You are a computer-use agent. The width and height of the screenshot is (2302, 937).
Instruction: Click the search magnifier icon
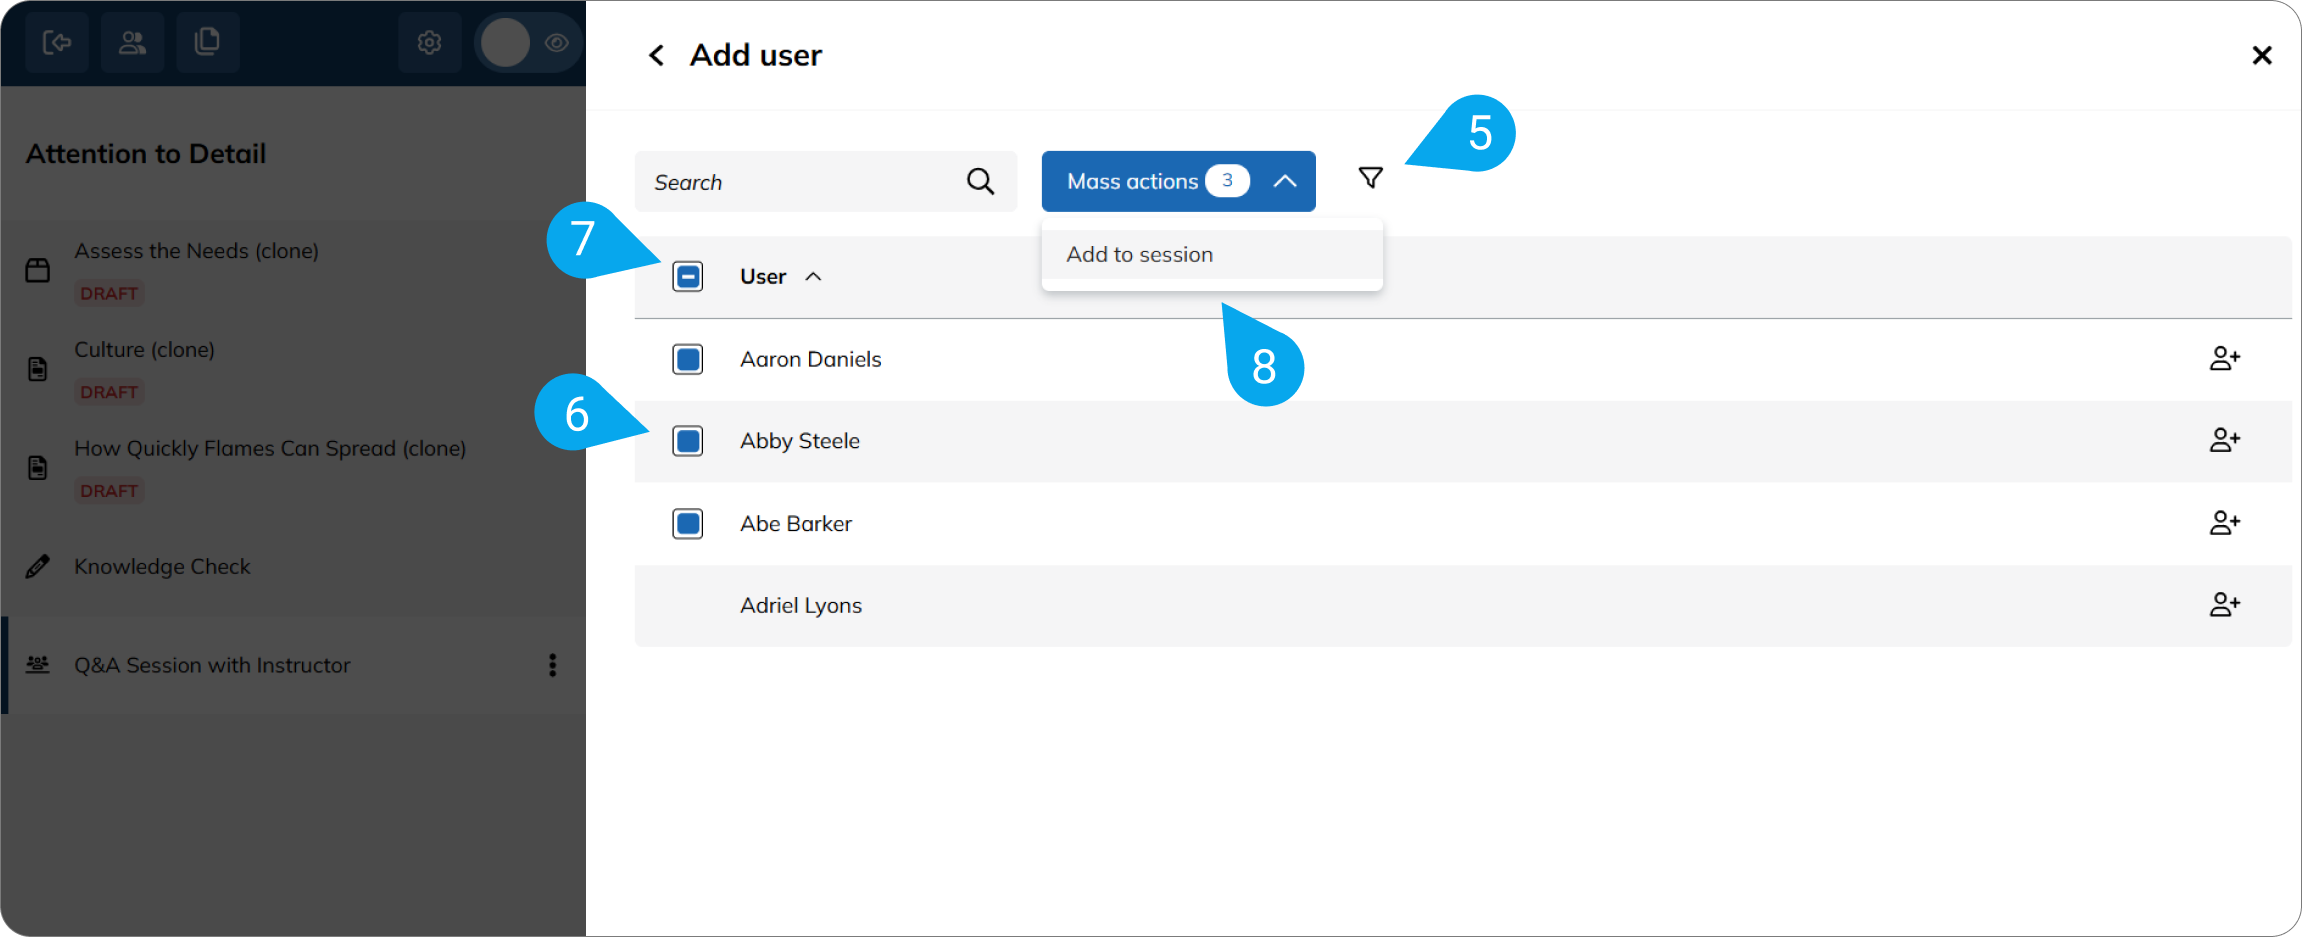(979, 181)
